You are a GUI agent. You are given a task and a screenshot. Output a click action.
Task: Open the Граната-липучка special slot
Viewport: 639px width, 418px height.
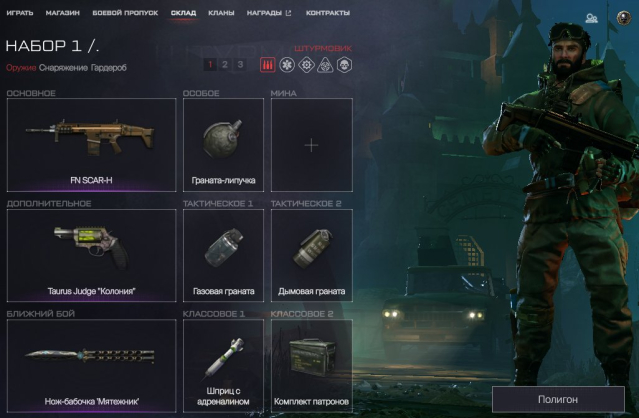coord(223,145)
